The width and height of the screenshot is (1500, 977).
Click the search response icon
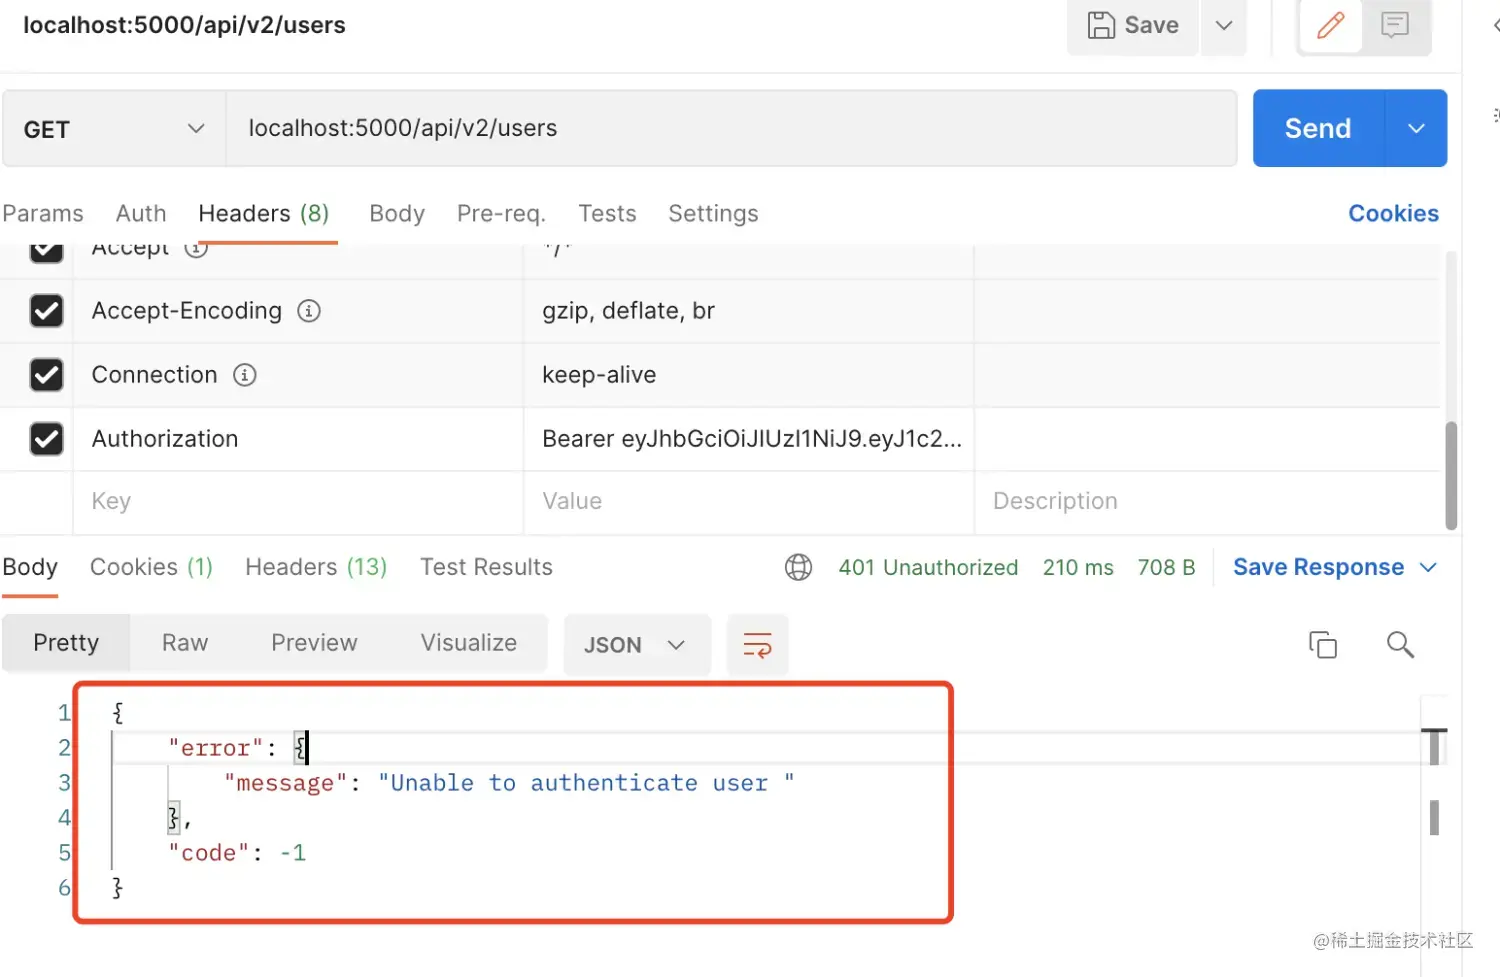coord(1400,645)
